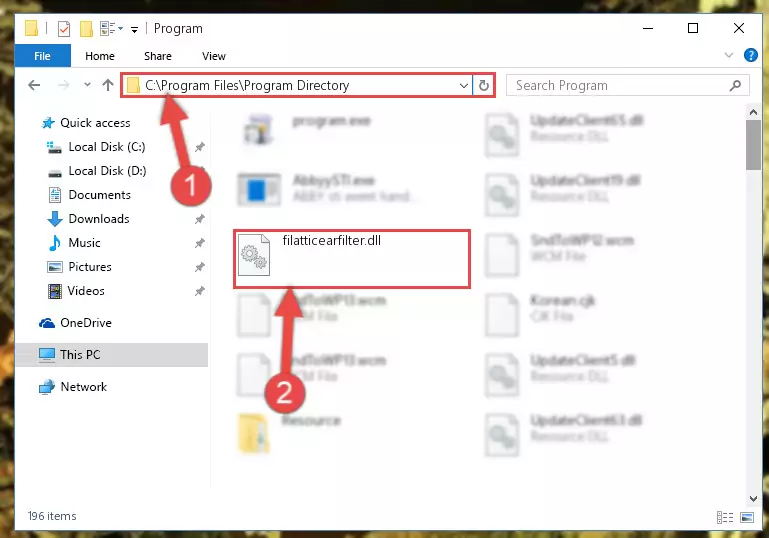Open the View ribbon tab
Viewport: 769px width, 538px height.
click(x=214, y=56)
